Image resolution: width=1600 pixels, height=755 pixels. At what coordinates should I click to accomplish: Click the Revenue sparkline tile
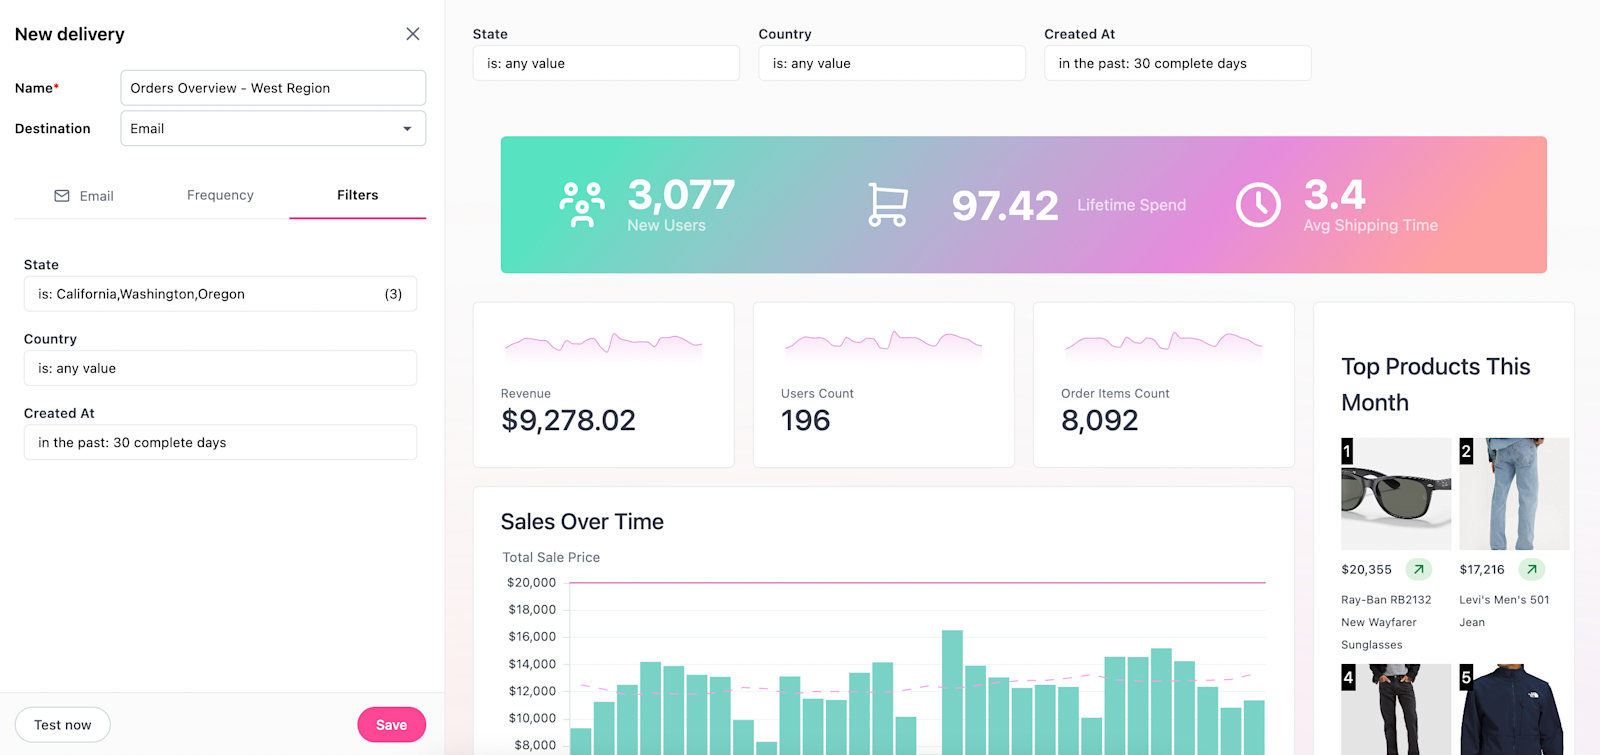tap(603, 385)
